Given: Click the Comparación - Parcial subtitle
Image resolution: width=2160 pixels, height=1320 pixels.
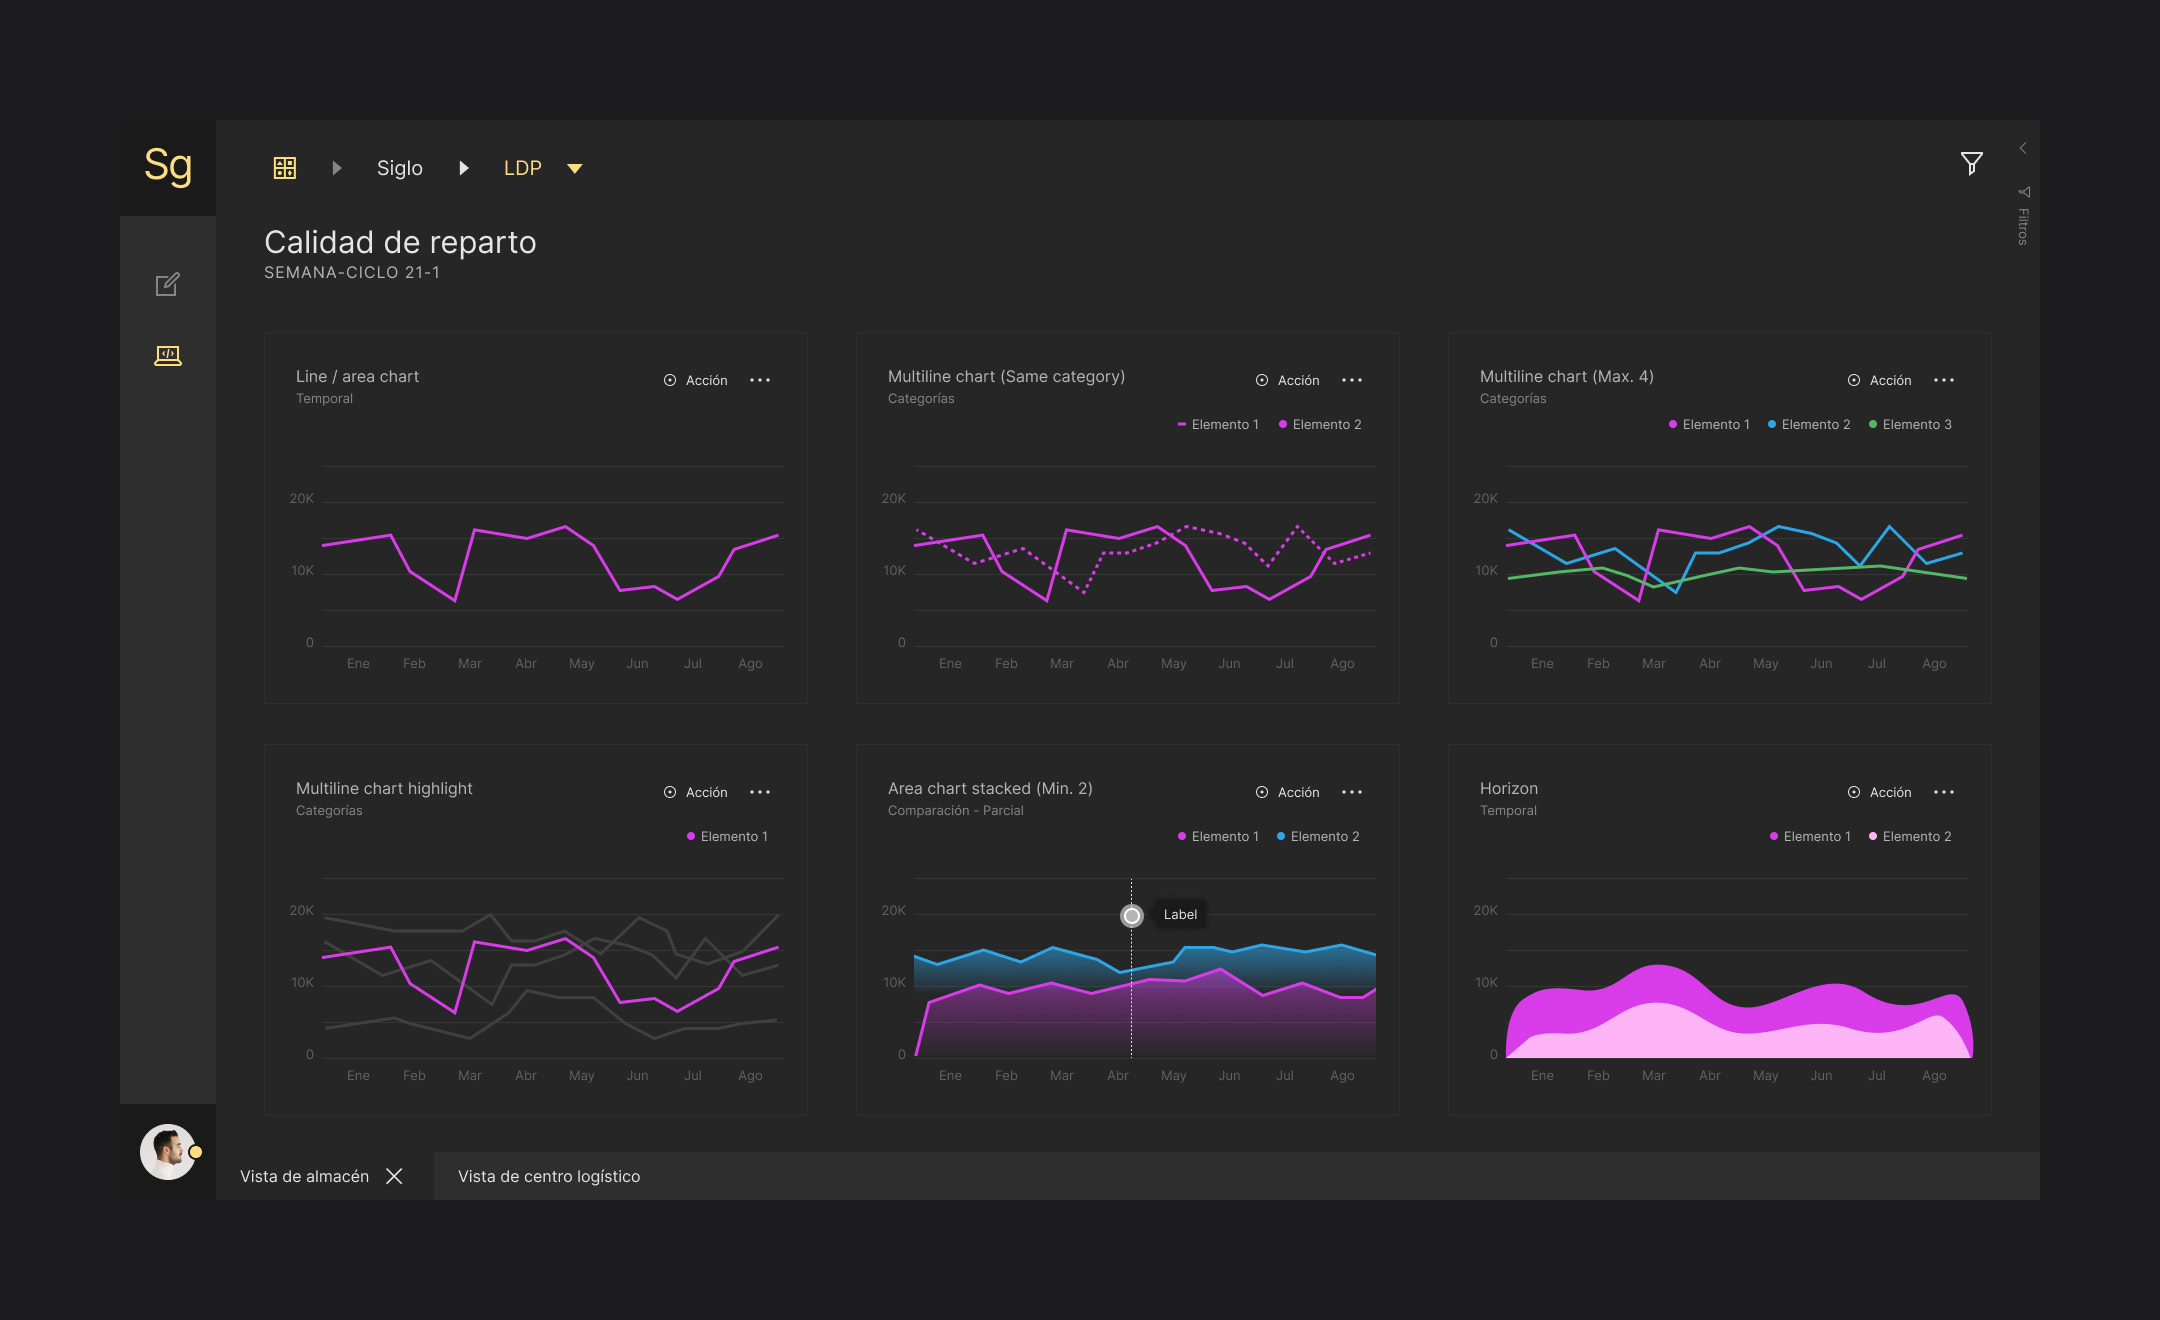Looking at the screenshot, I should pos(956,810).
